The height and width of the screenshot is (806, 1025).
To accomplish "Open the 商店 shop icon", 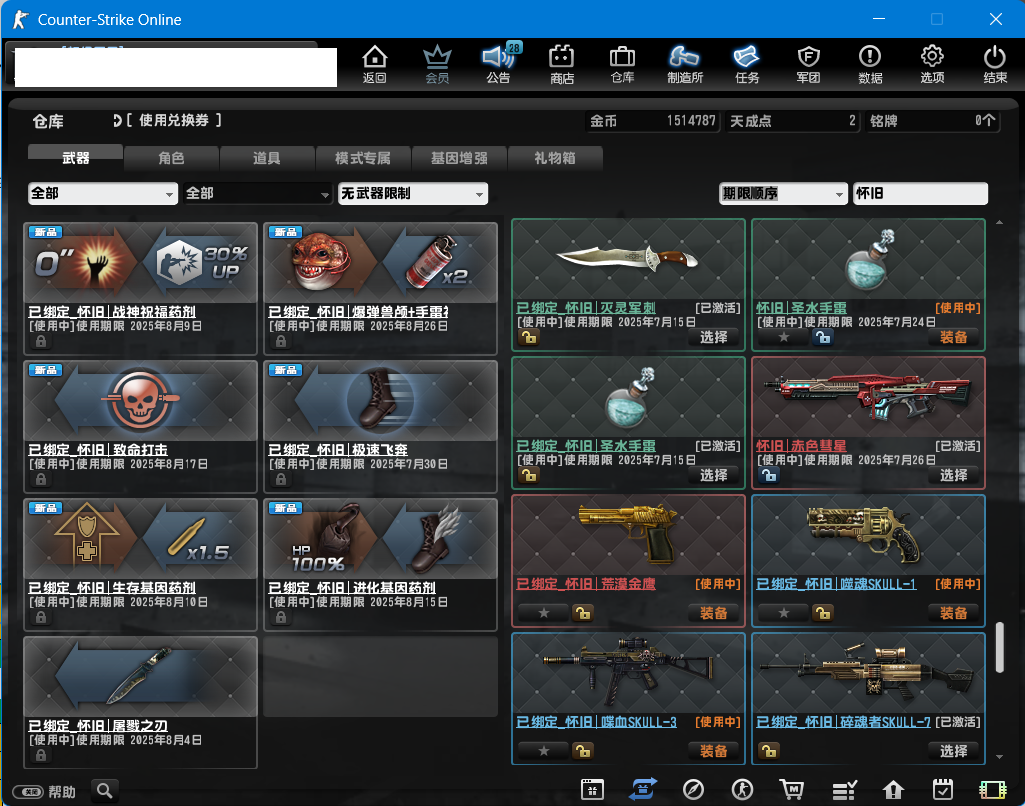I will (562, 63).
